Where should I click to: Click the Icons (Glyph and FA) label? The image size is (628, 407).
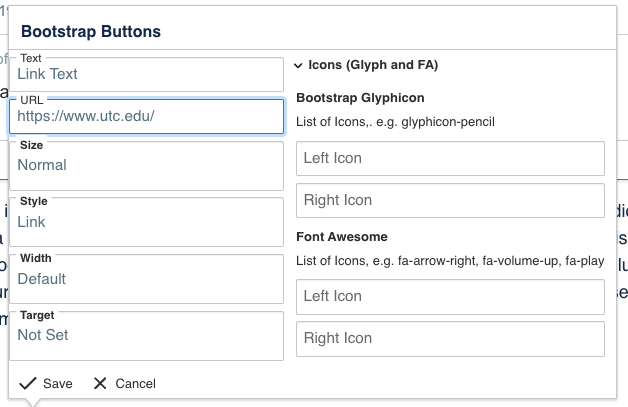coord(373,66)
